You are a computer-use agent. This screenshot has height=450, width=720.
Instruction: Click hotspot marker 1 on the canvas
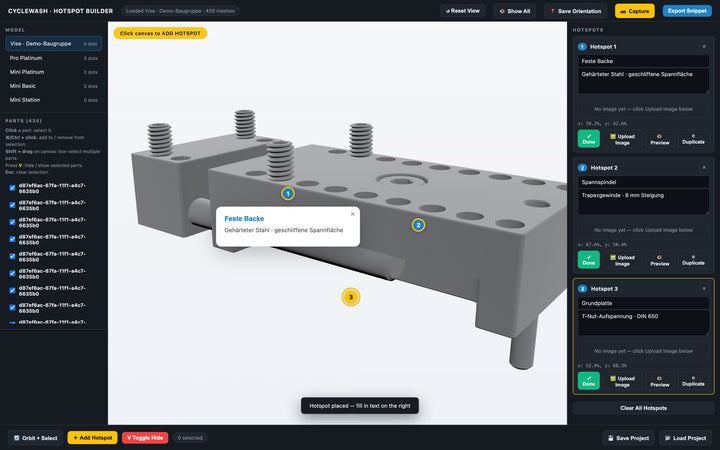point(288,194)
